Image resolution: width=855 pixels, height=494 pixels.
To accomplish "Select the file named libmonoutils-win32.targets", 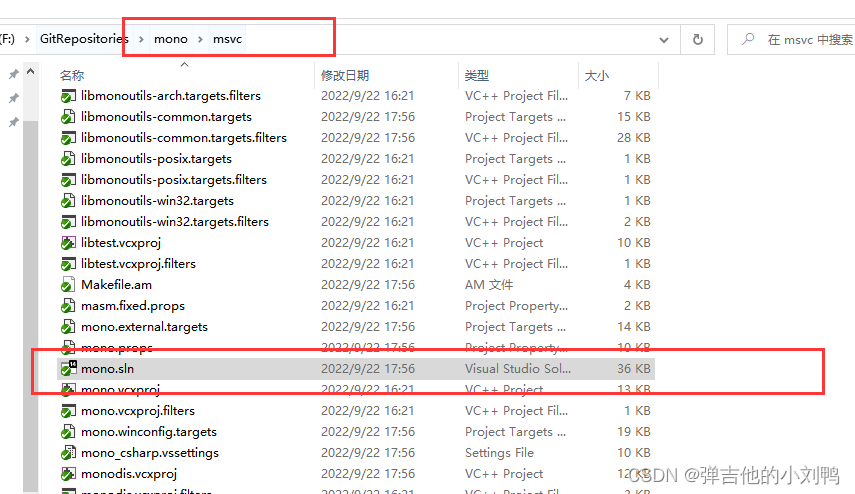I will click(x=158, y=201).
